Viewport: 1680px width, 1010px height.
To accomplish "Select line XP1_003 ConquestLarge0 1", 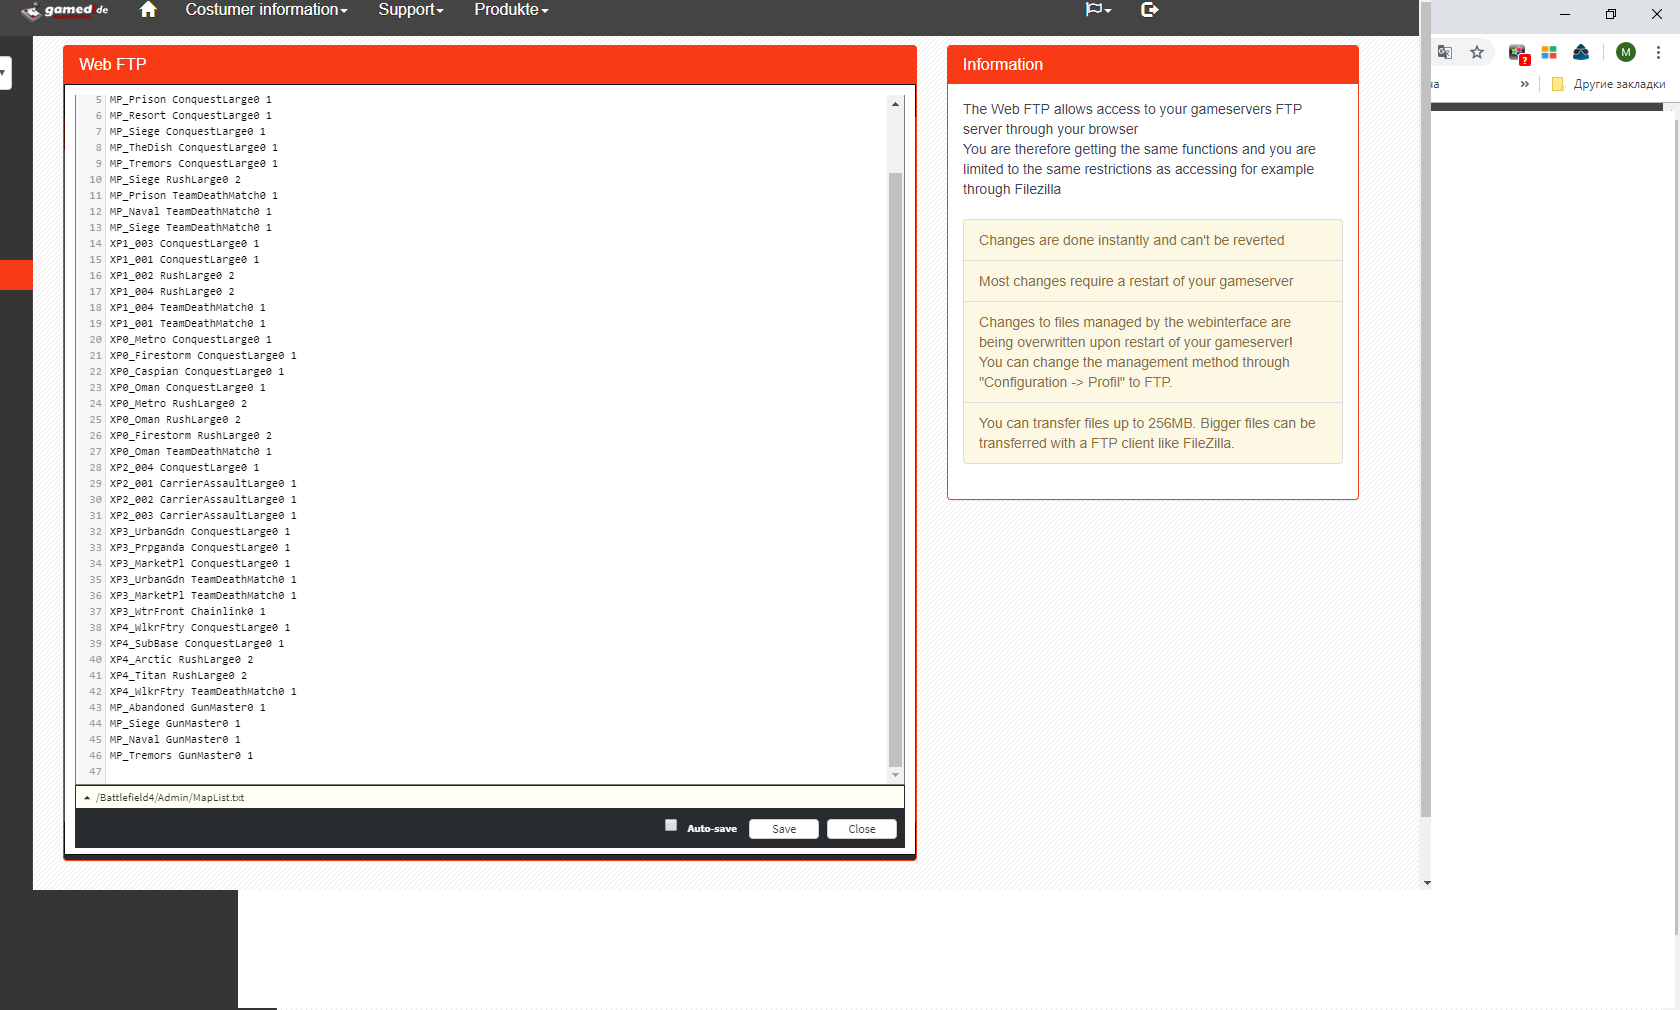I will click(184, 244).
